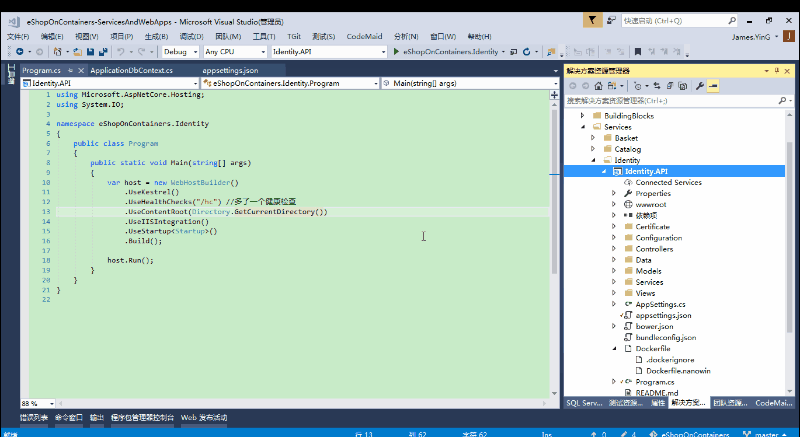800x437 pixels.
Task: Click the James.YinG account name
Action: pos(751,37)
